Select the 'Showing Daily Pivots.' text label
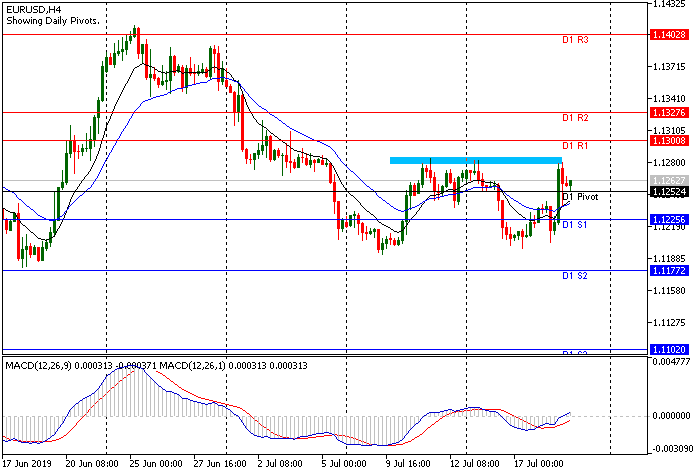700x475 pixels. (x=52, y=21)
